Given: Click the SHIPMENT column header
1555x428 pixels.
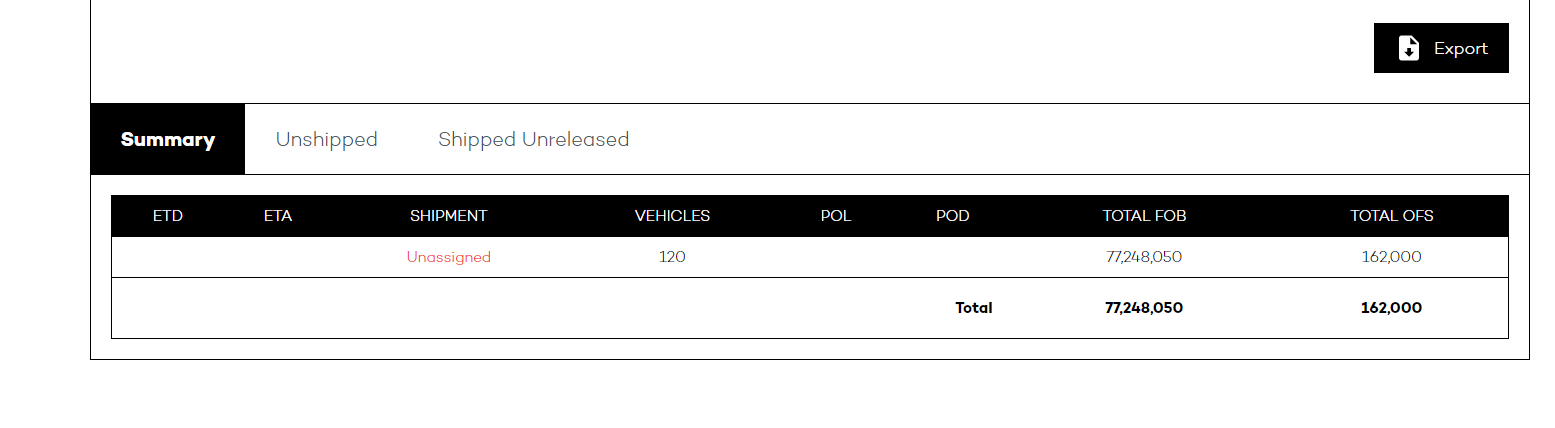Looking at the screenshot, I should point(448,216).
